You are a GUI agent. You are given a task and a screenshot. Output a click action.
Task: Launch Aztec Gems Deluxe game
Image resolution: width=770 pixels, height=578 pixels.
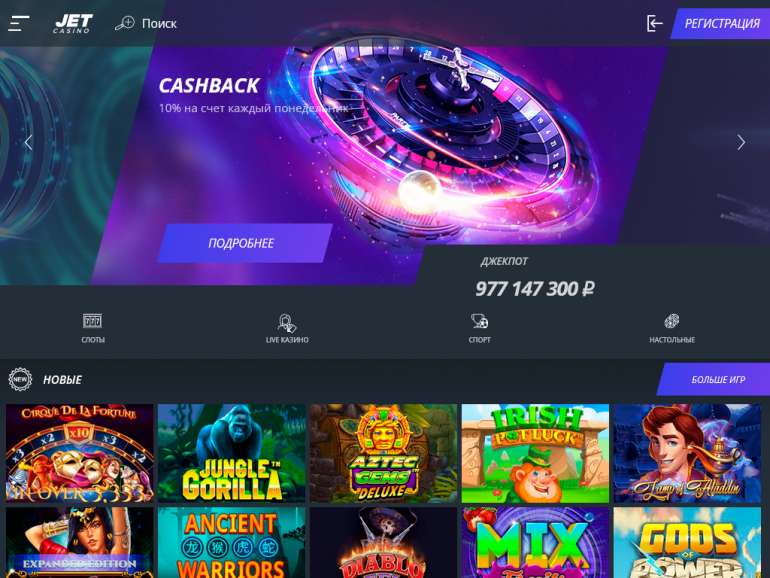(x=383, y=453)
